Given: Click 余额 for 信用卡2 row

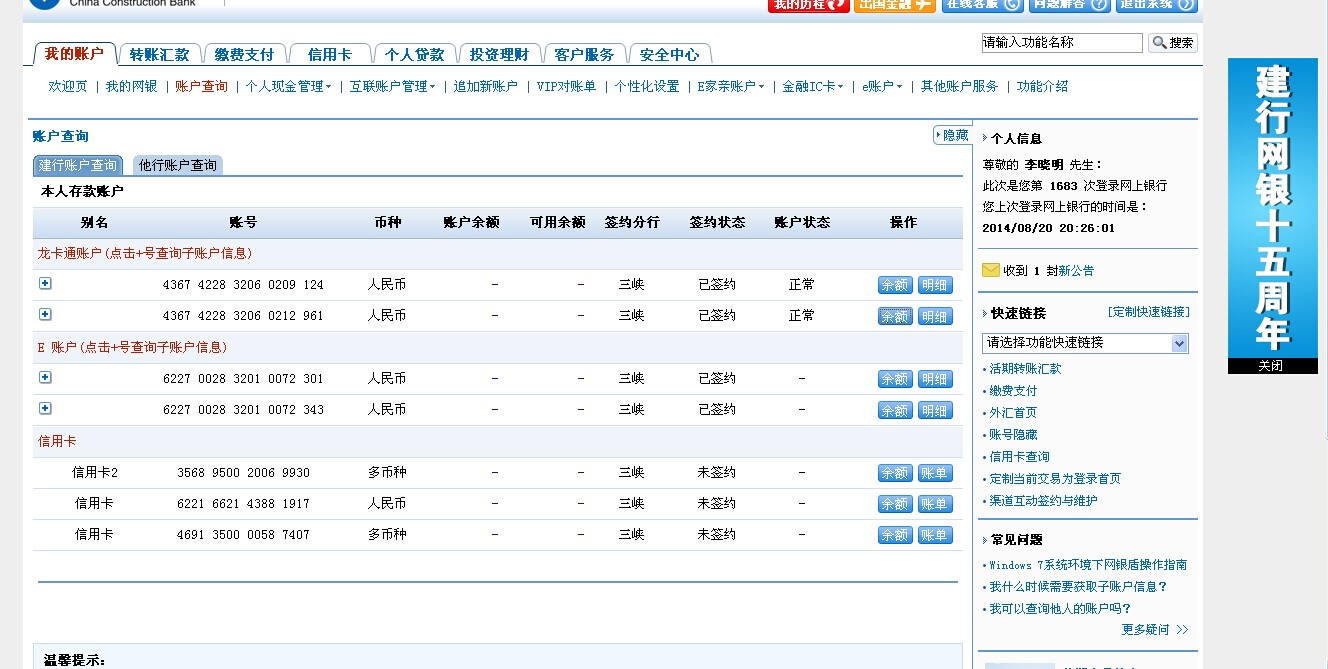Looking at the screenshot, I should click(x=894, y=473).
